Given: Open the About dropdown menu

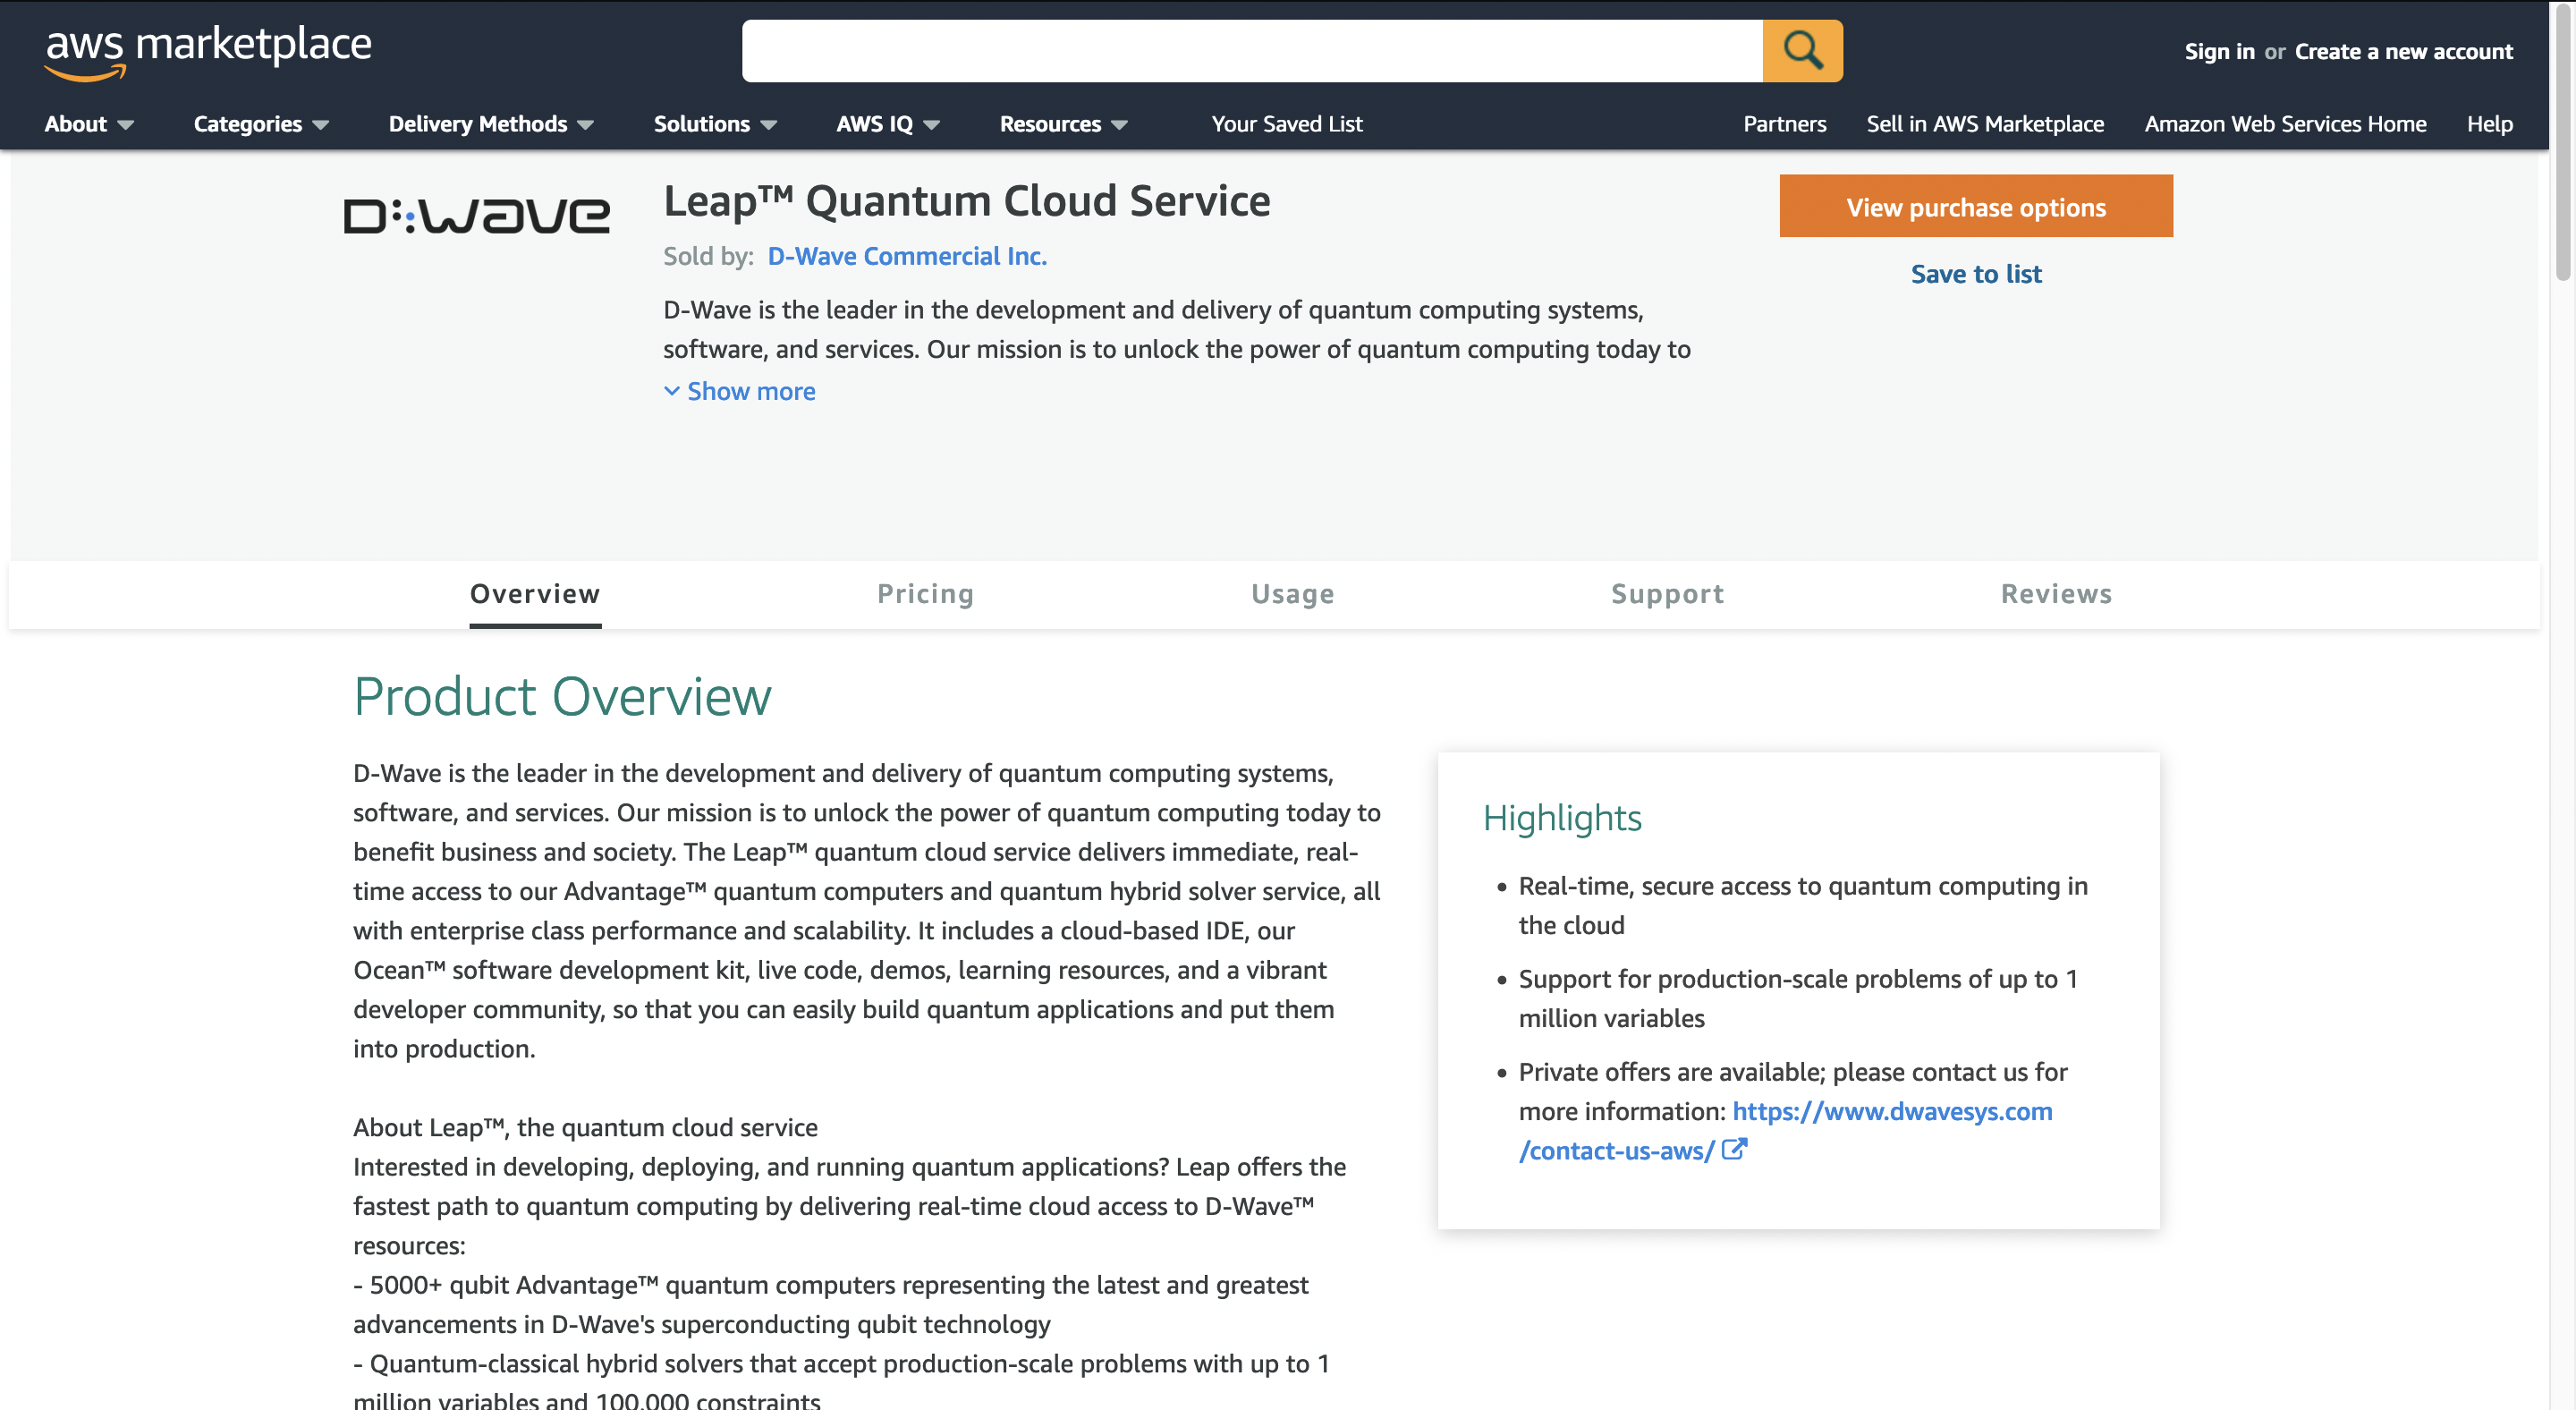Looking at the screenshot, I should pyautogui.click(x=88, y=124).
